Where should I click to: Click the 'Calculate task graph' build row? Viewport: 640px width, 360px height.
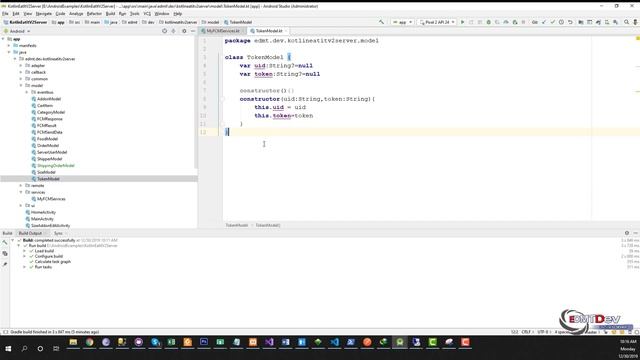point(53,262)
